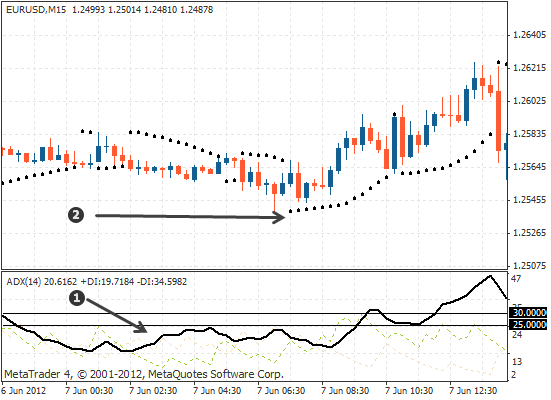Click the ADX peak near 47

(490, 276)
